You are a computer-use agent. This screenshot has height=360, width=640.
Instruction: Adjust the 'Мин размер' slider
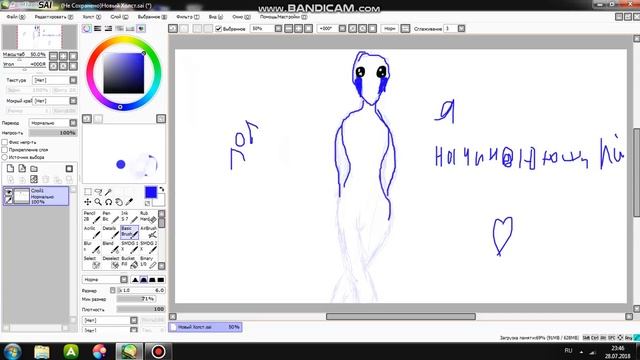(136, 299)
